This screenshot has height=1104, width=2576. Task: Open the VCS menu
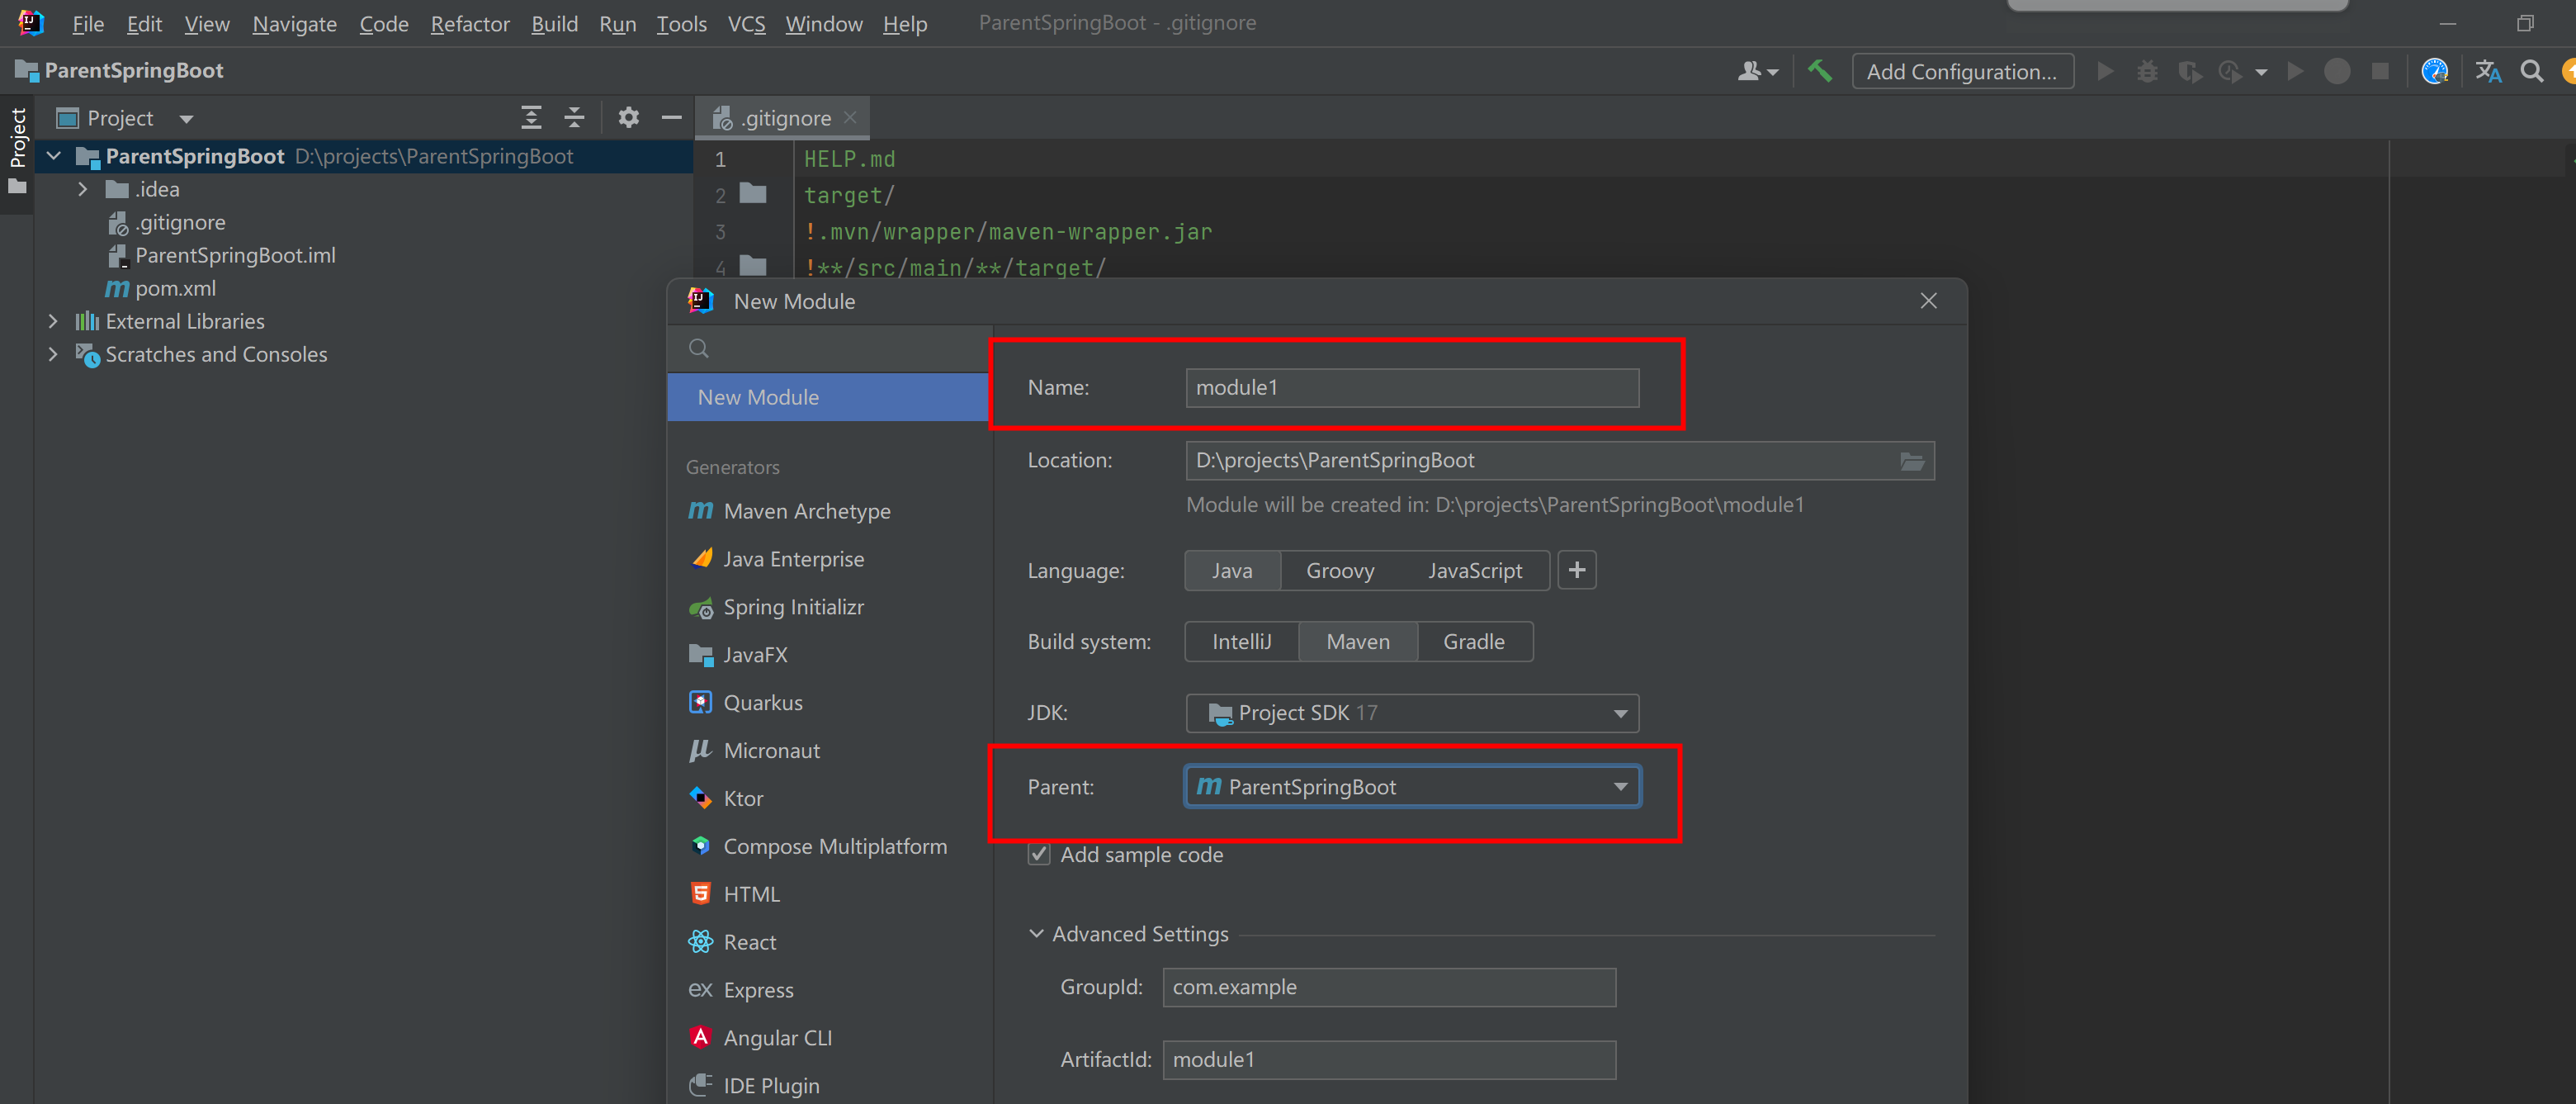[746, 23]
